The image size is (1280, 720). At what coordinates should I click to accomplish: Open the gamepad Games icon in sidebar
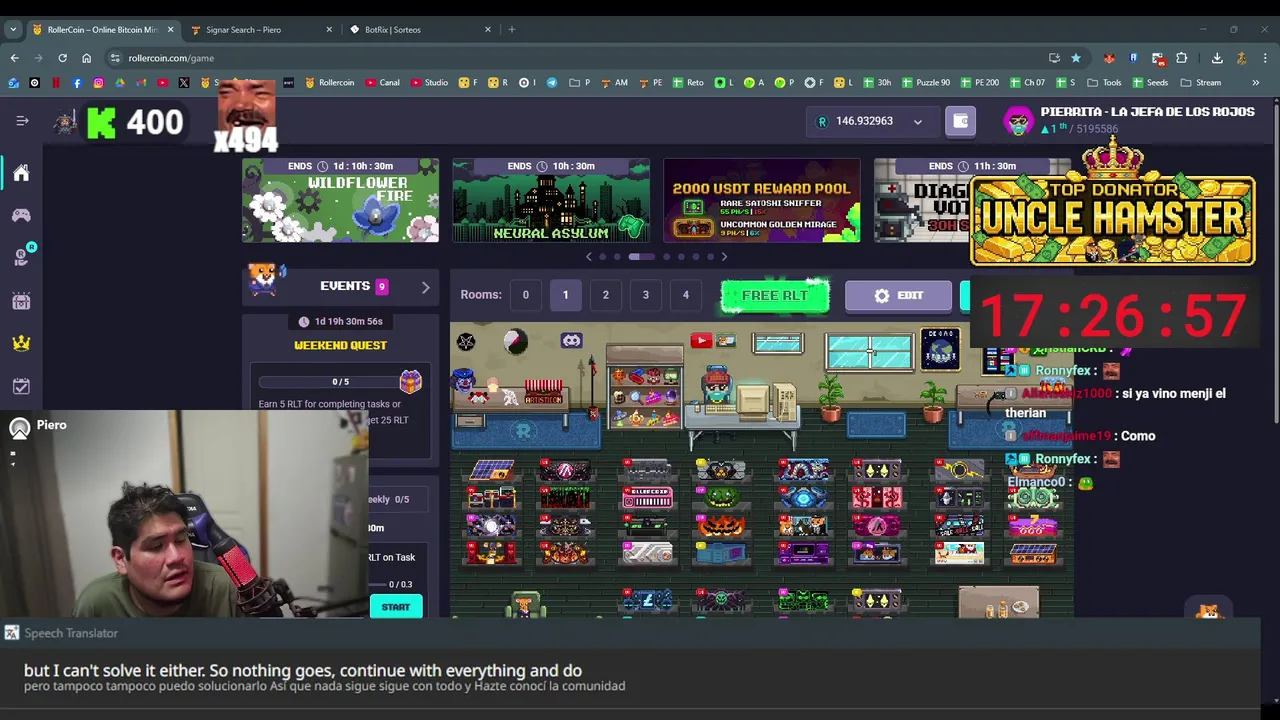(x=21, y=215)
